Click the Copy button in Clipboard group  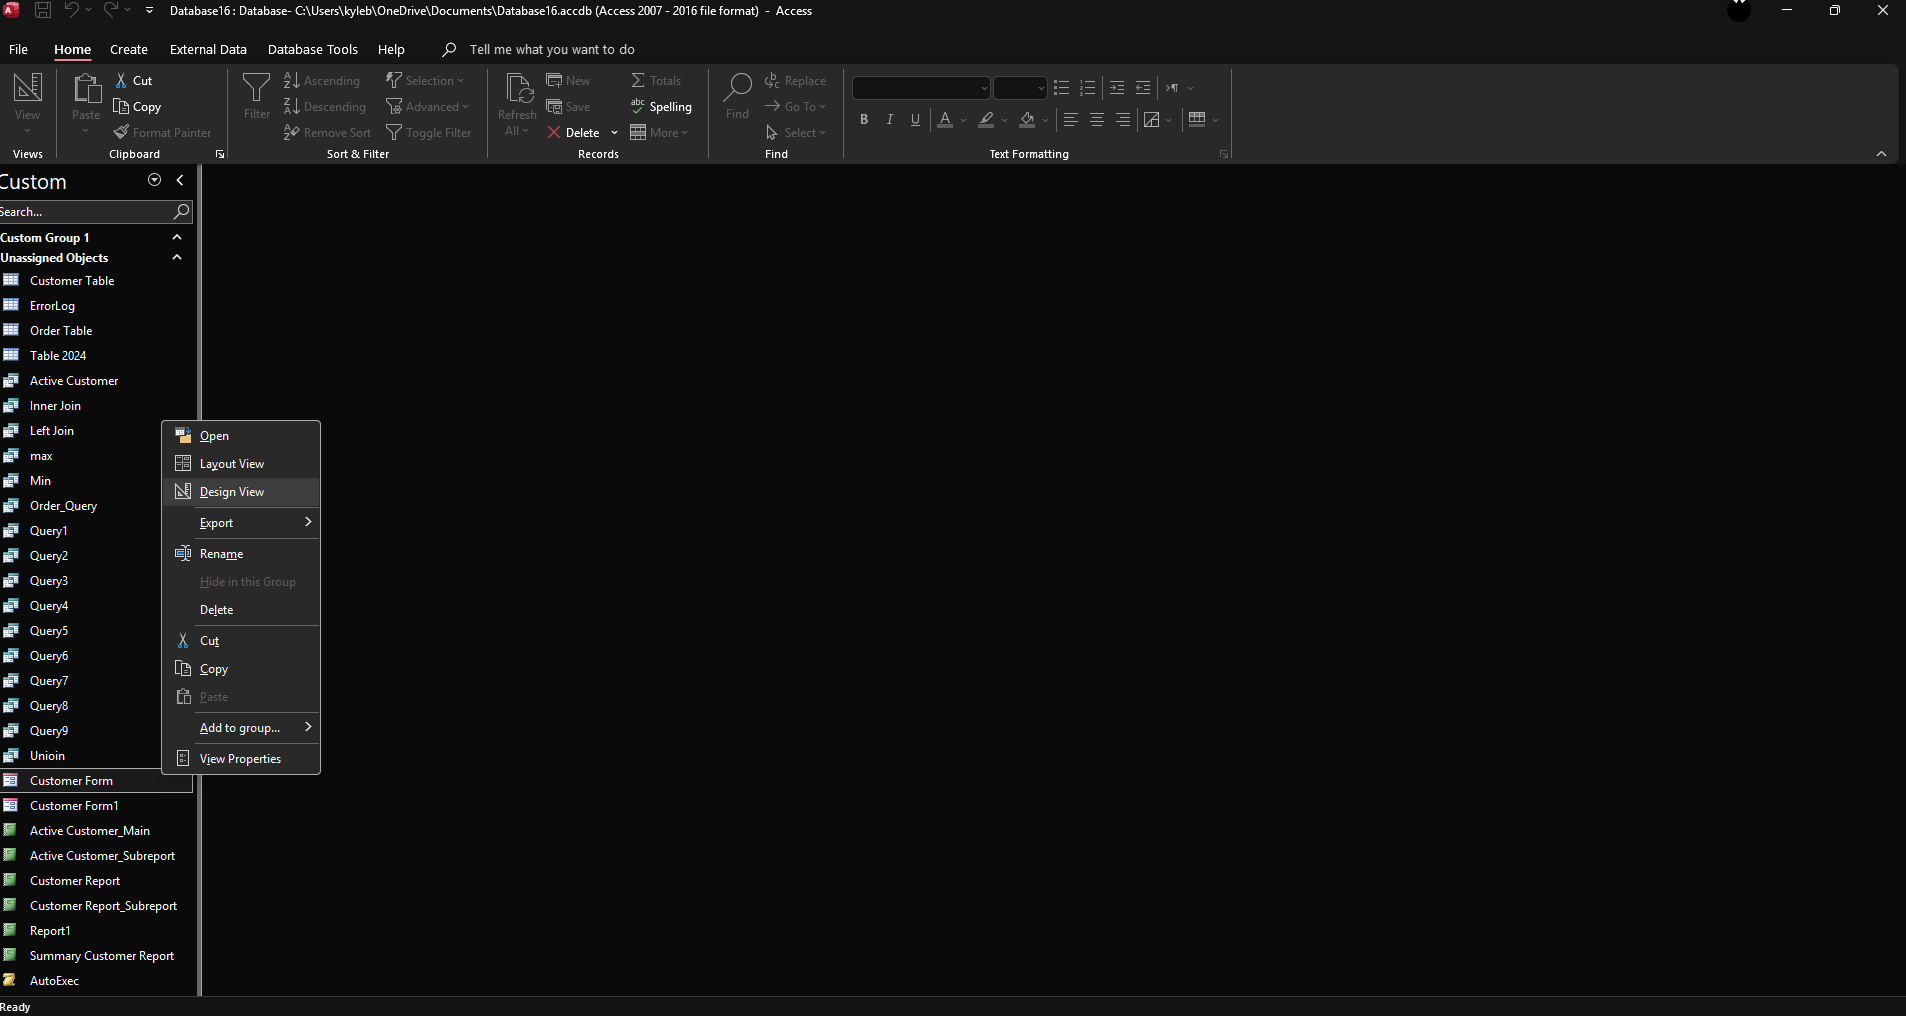(137, 107)
